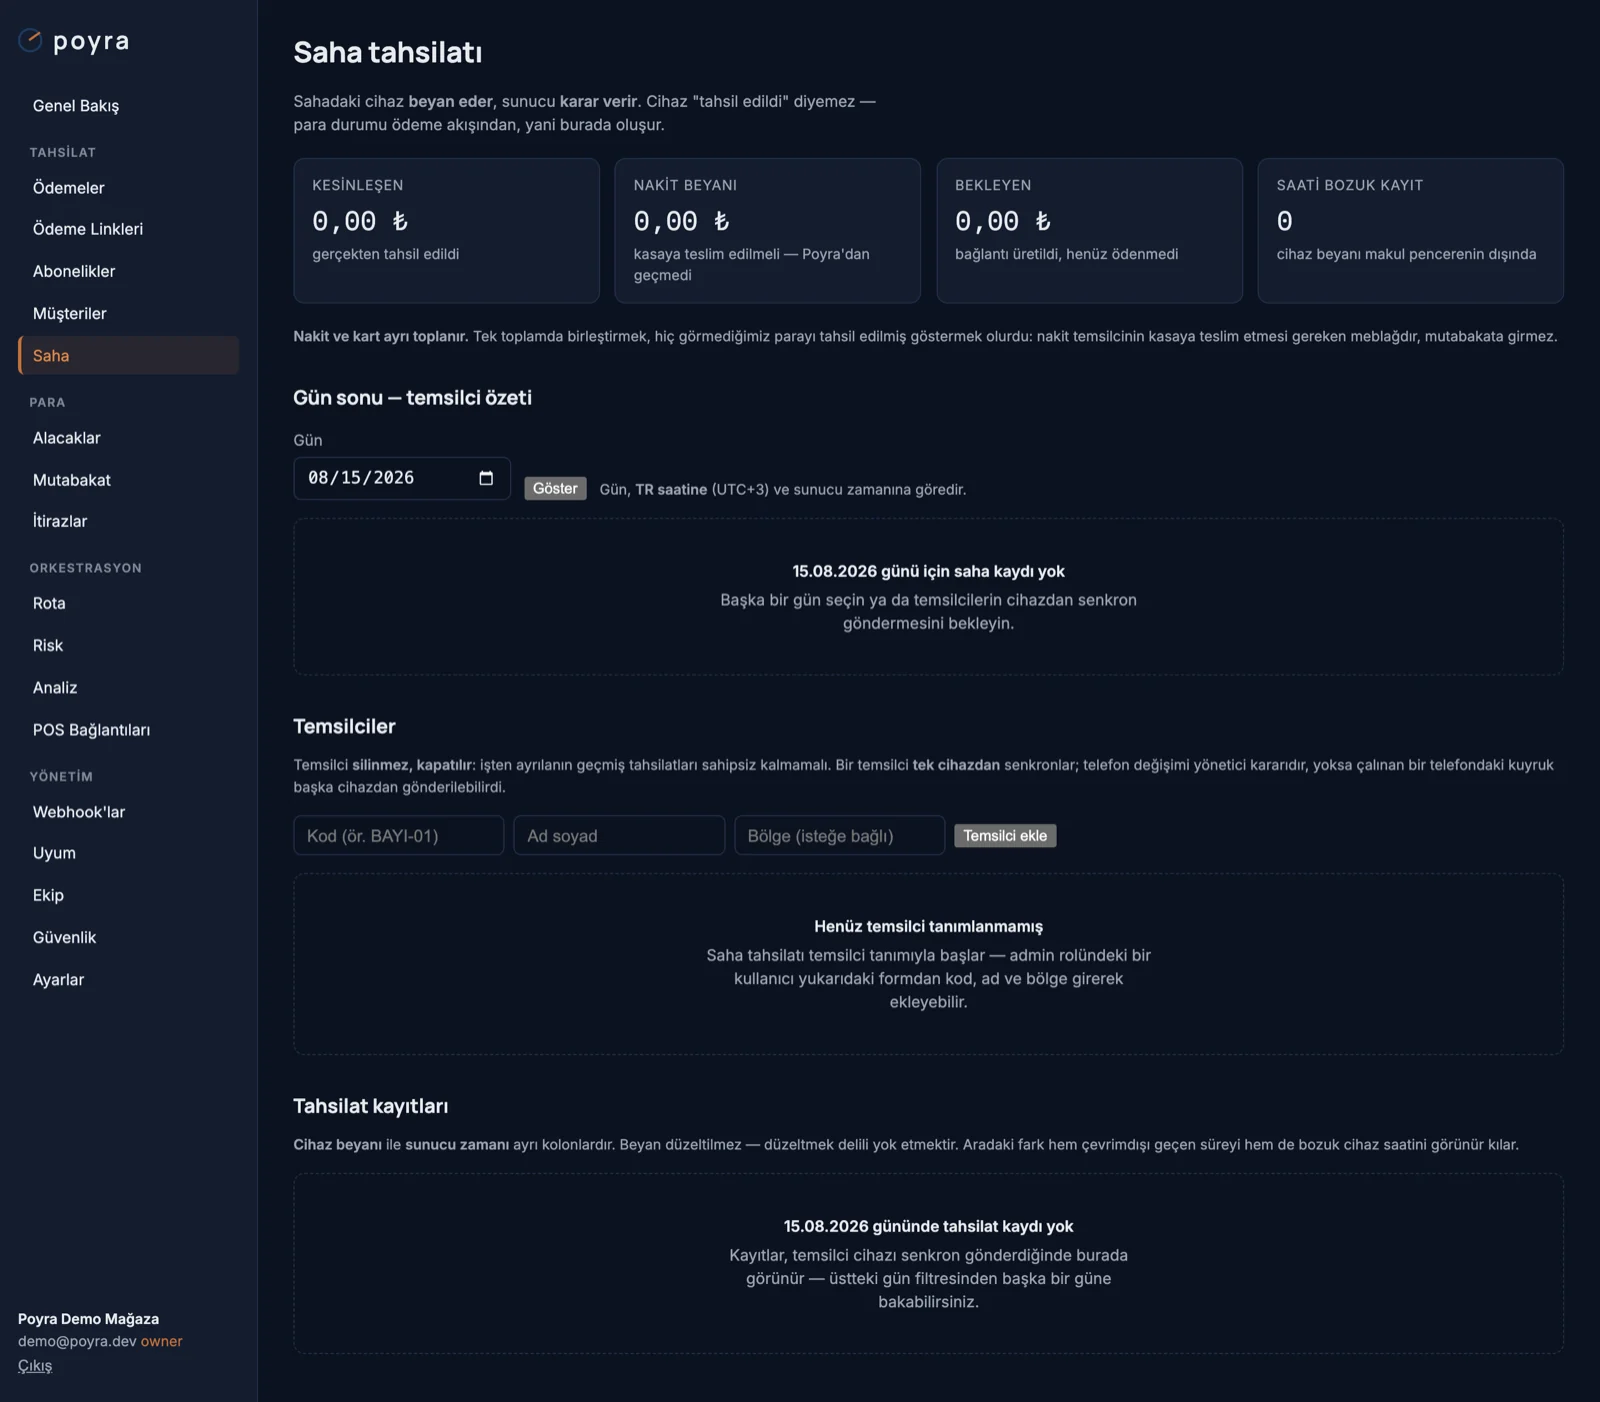Viewport: 1600px width, 1402px height.
Task: Click the 'Tahsilat kayıtları' heading
Action: tap(370, 1106)
